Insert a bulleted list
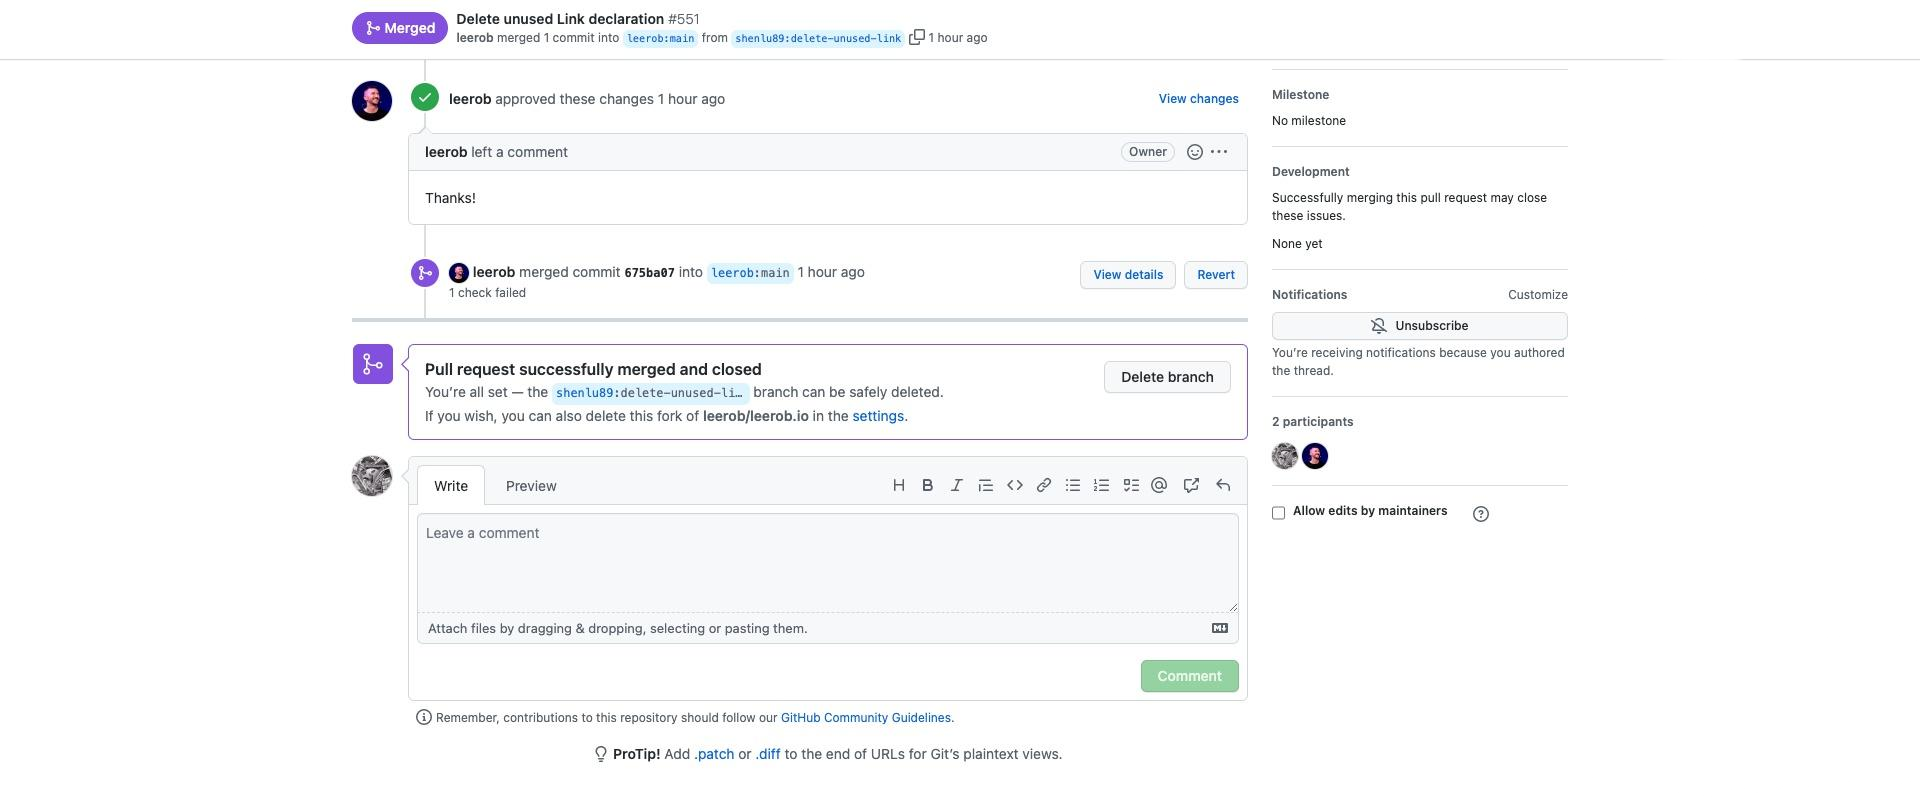The image size is (1920, 800). pos(1072,486)
